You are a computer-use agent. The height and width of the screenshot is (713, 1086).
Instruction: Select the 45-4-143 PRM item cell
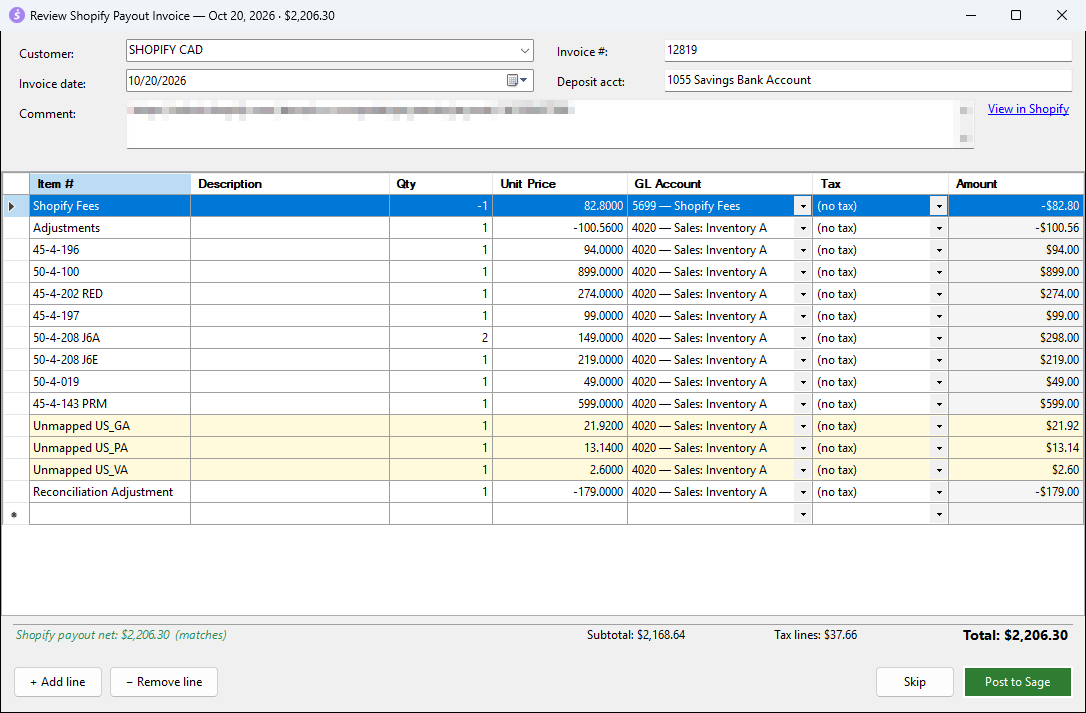109,403
